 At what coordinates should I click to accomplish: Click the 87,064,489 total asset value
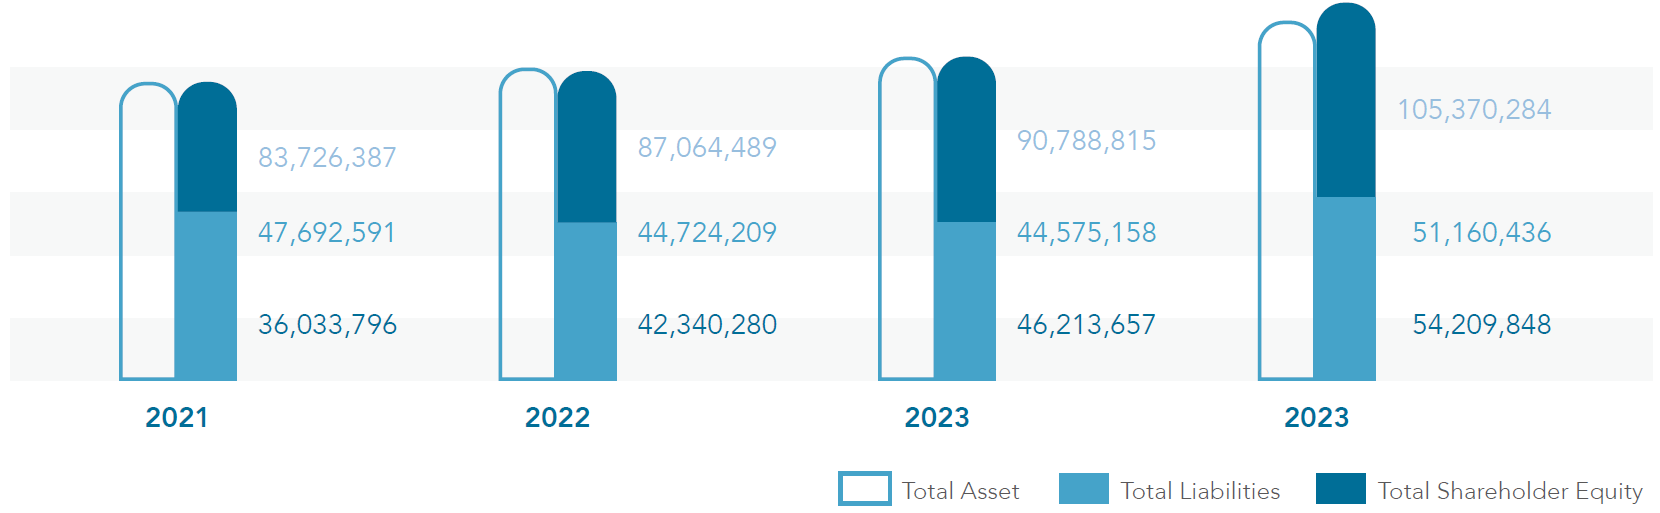(707, 148)
